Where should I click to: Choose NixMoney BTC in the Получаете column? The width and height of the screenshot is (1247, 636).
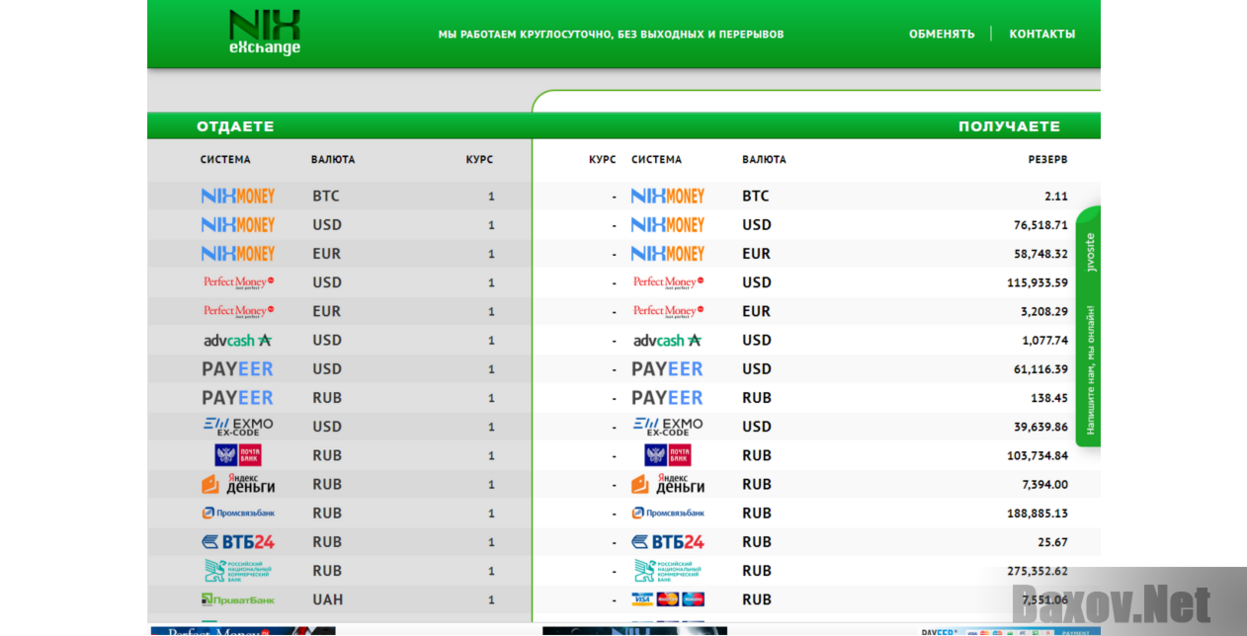817,196
